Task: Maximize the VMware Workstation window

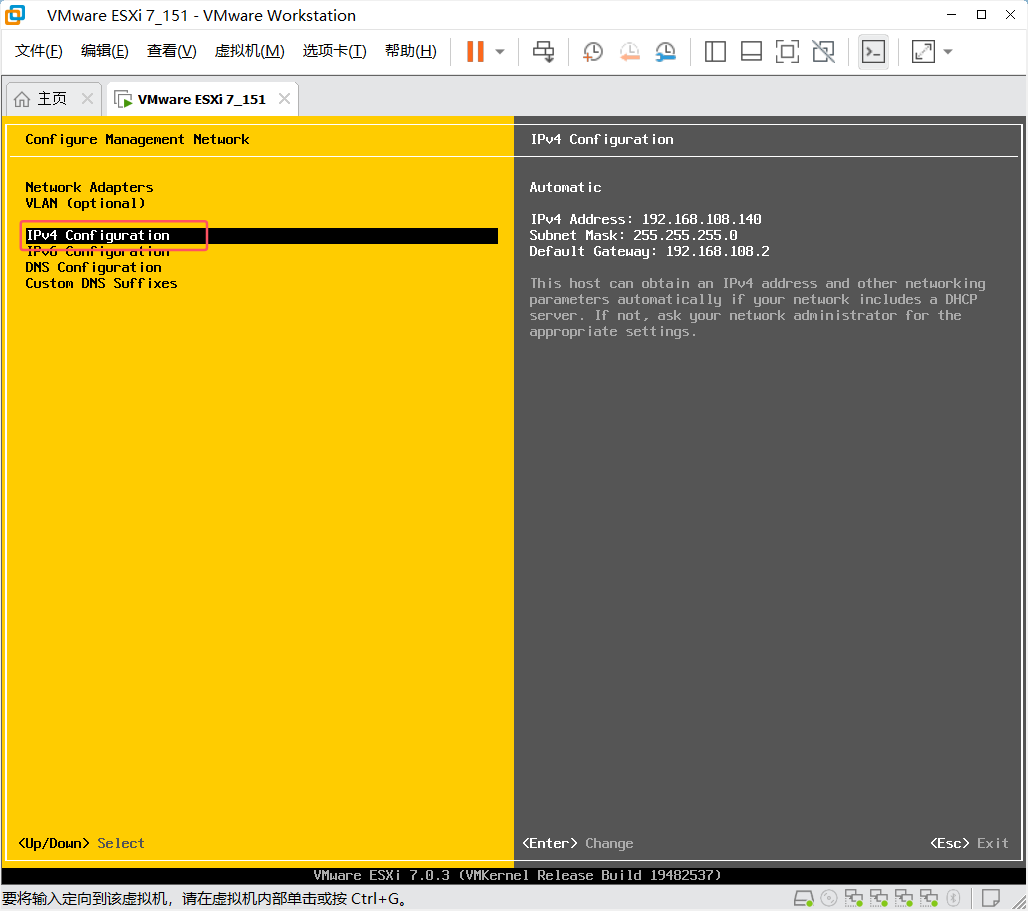Action: coord(981,14)
